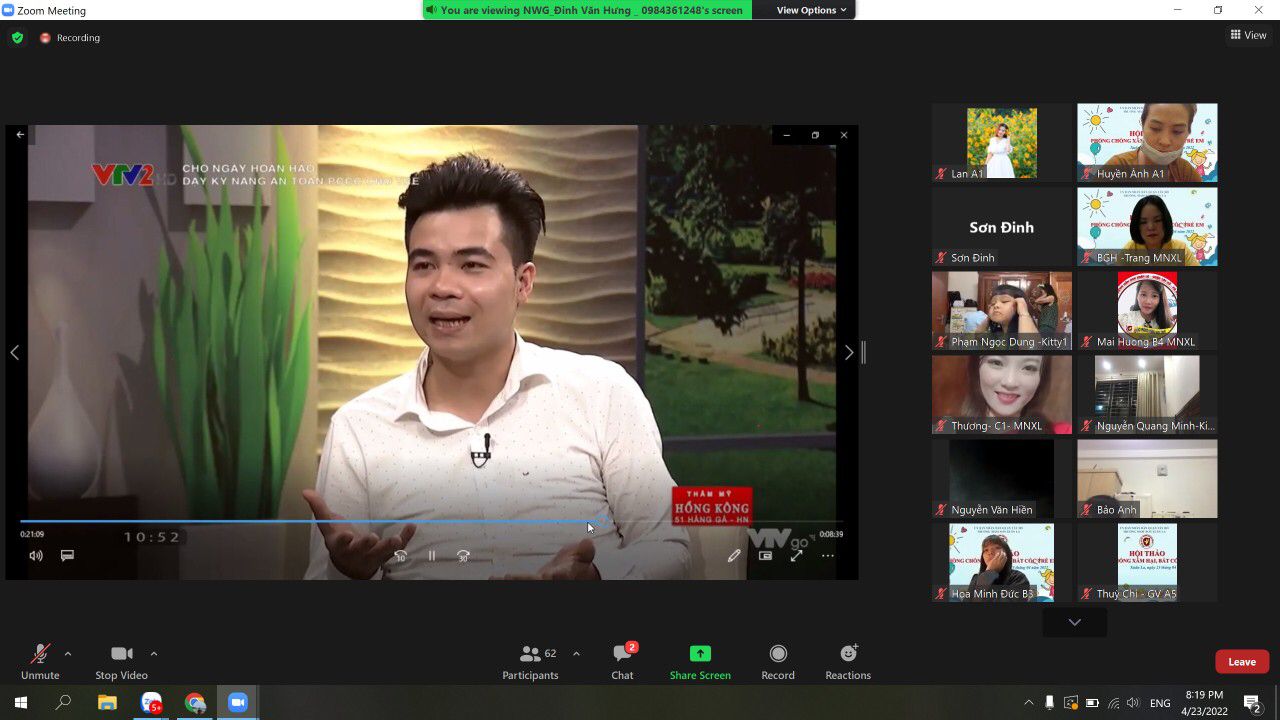This screenshot has width=1280, height=720.
Task: Enter fullscreen in the shared video player
Action: [x=796, y=556]
